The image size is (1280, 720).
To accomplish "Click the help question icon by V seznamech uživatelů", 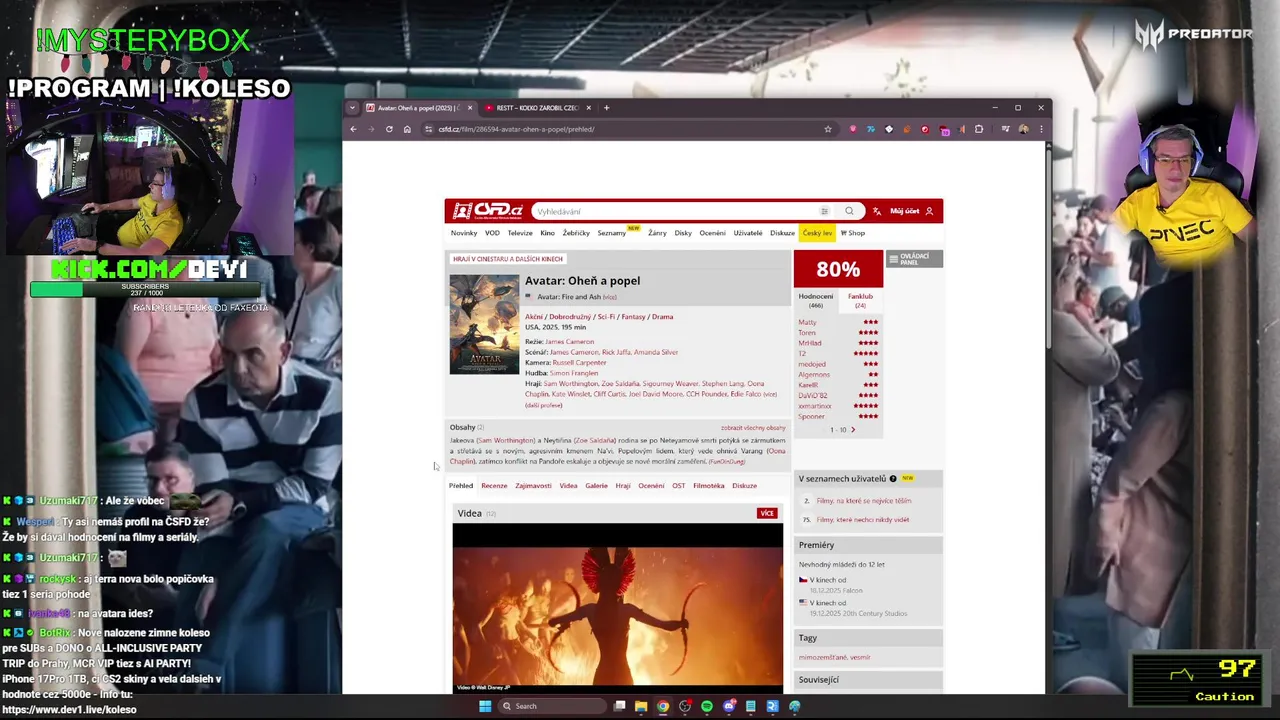I will click(x=893, y=479).
